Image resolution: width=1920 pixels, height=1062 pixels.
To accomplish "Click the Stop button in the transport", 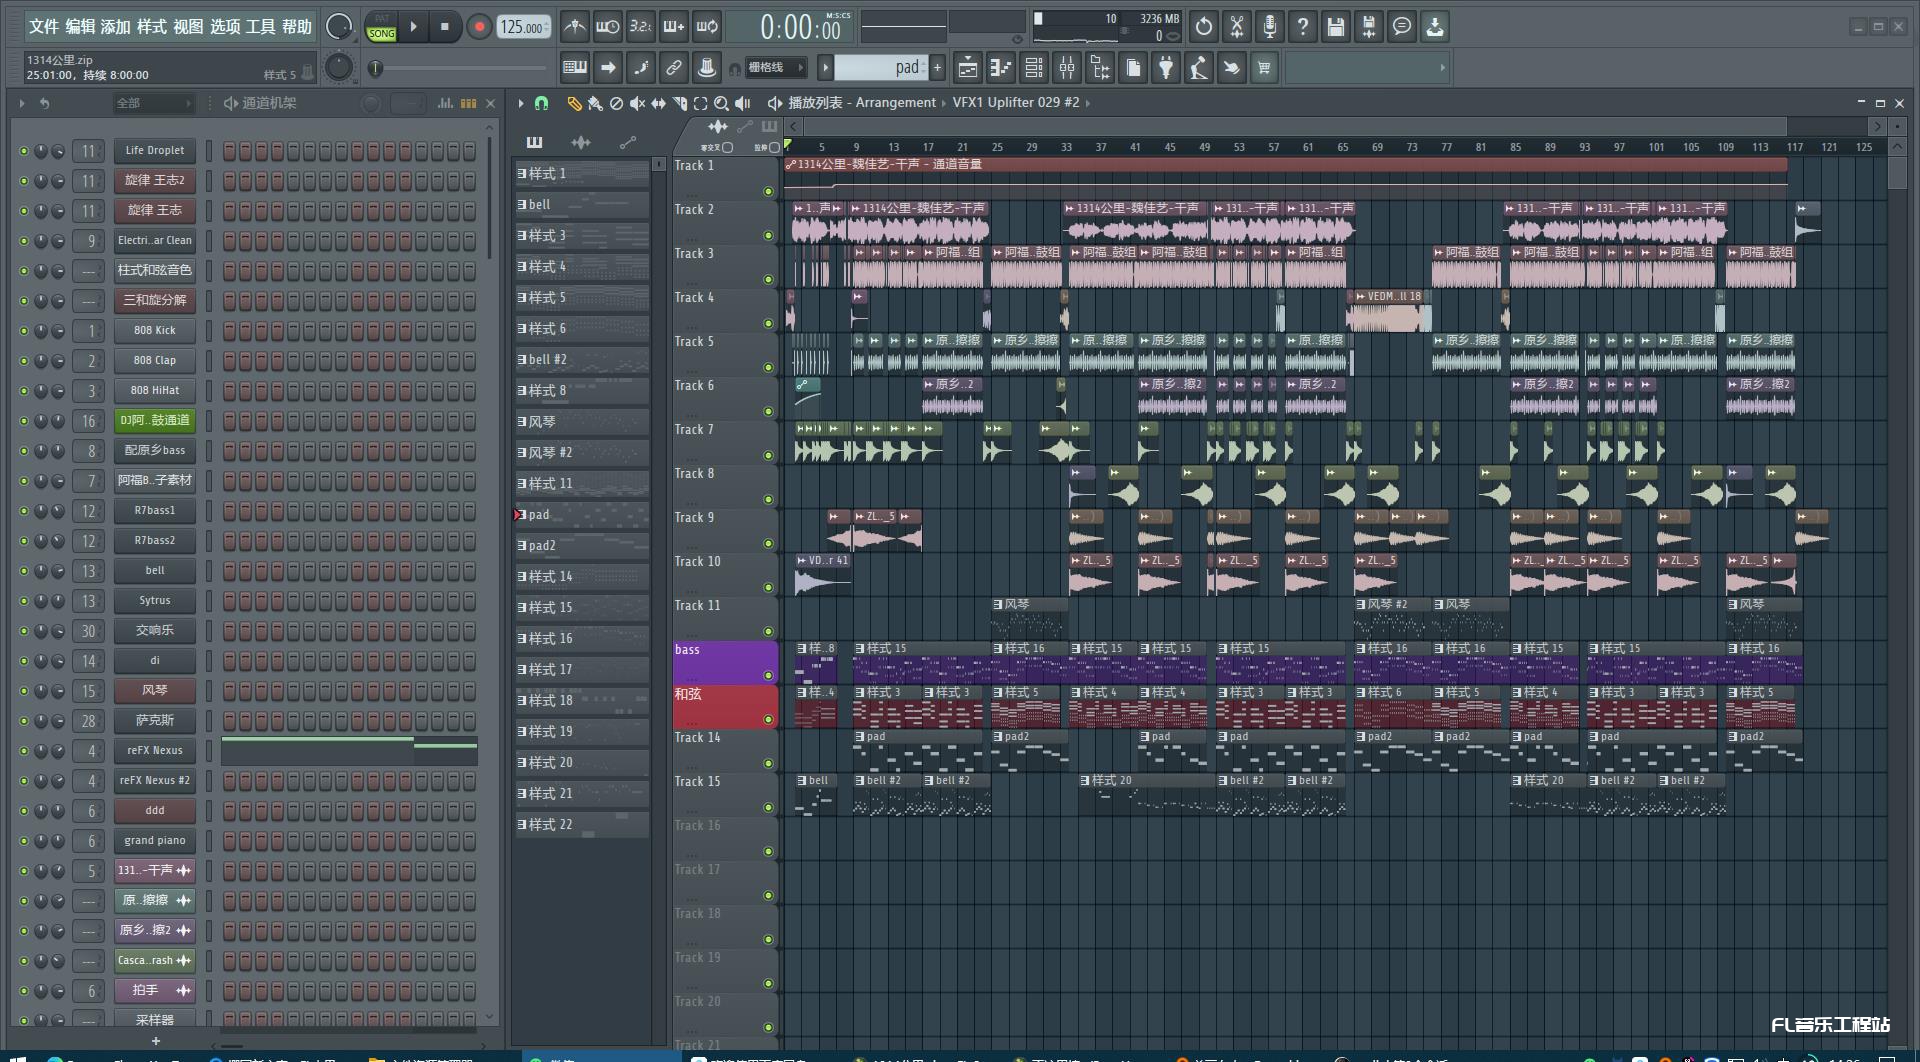I will tap(444, 27).
